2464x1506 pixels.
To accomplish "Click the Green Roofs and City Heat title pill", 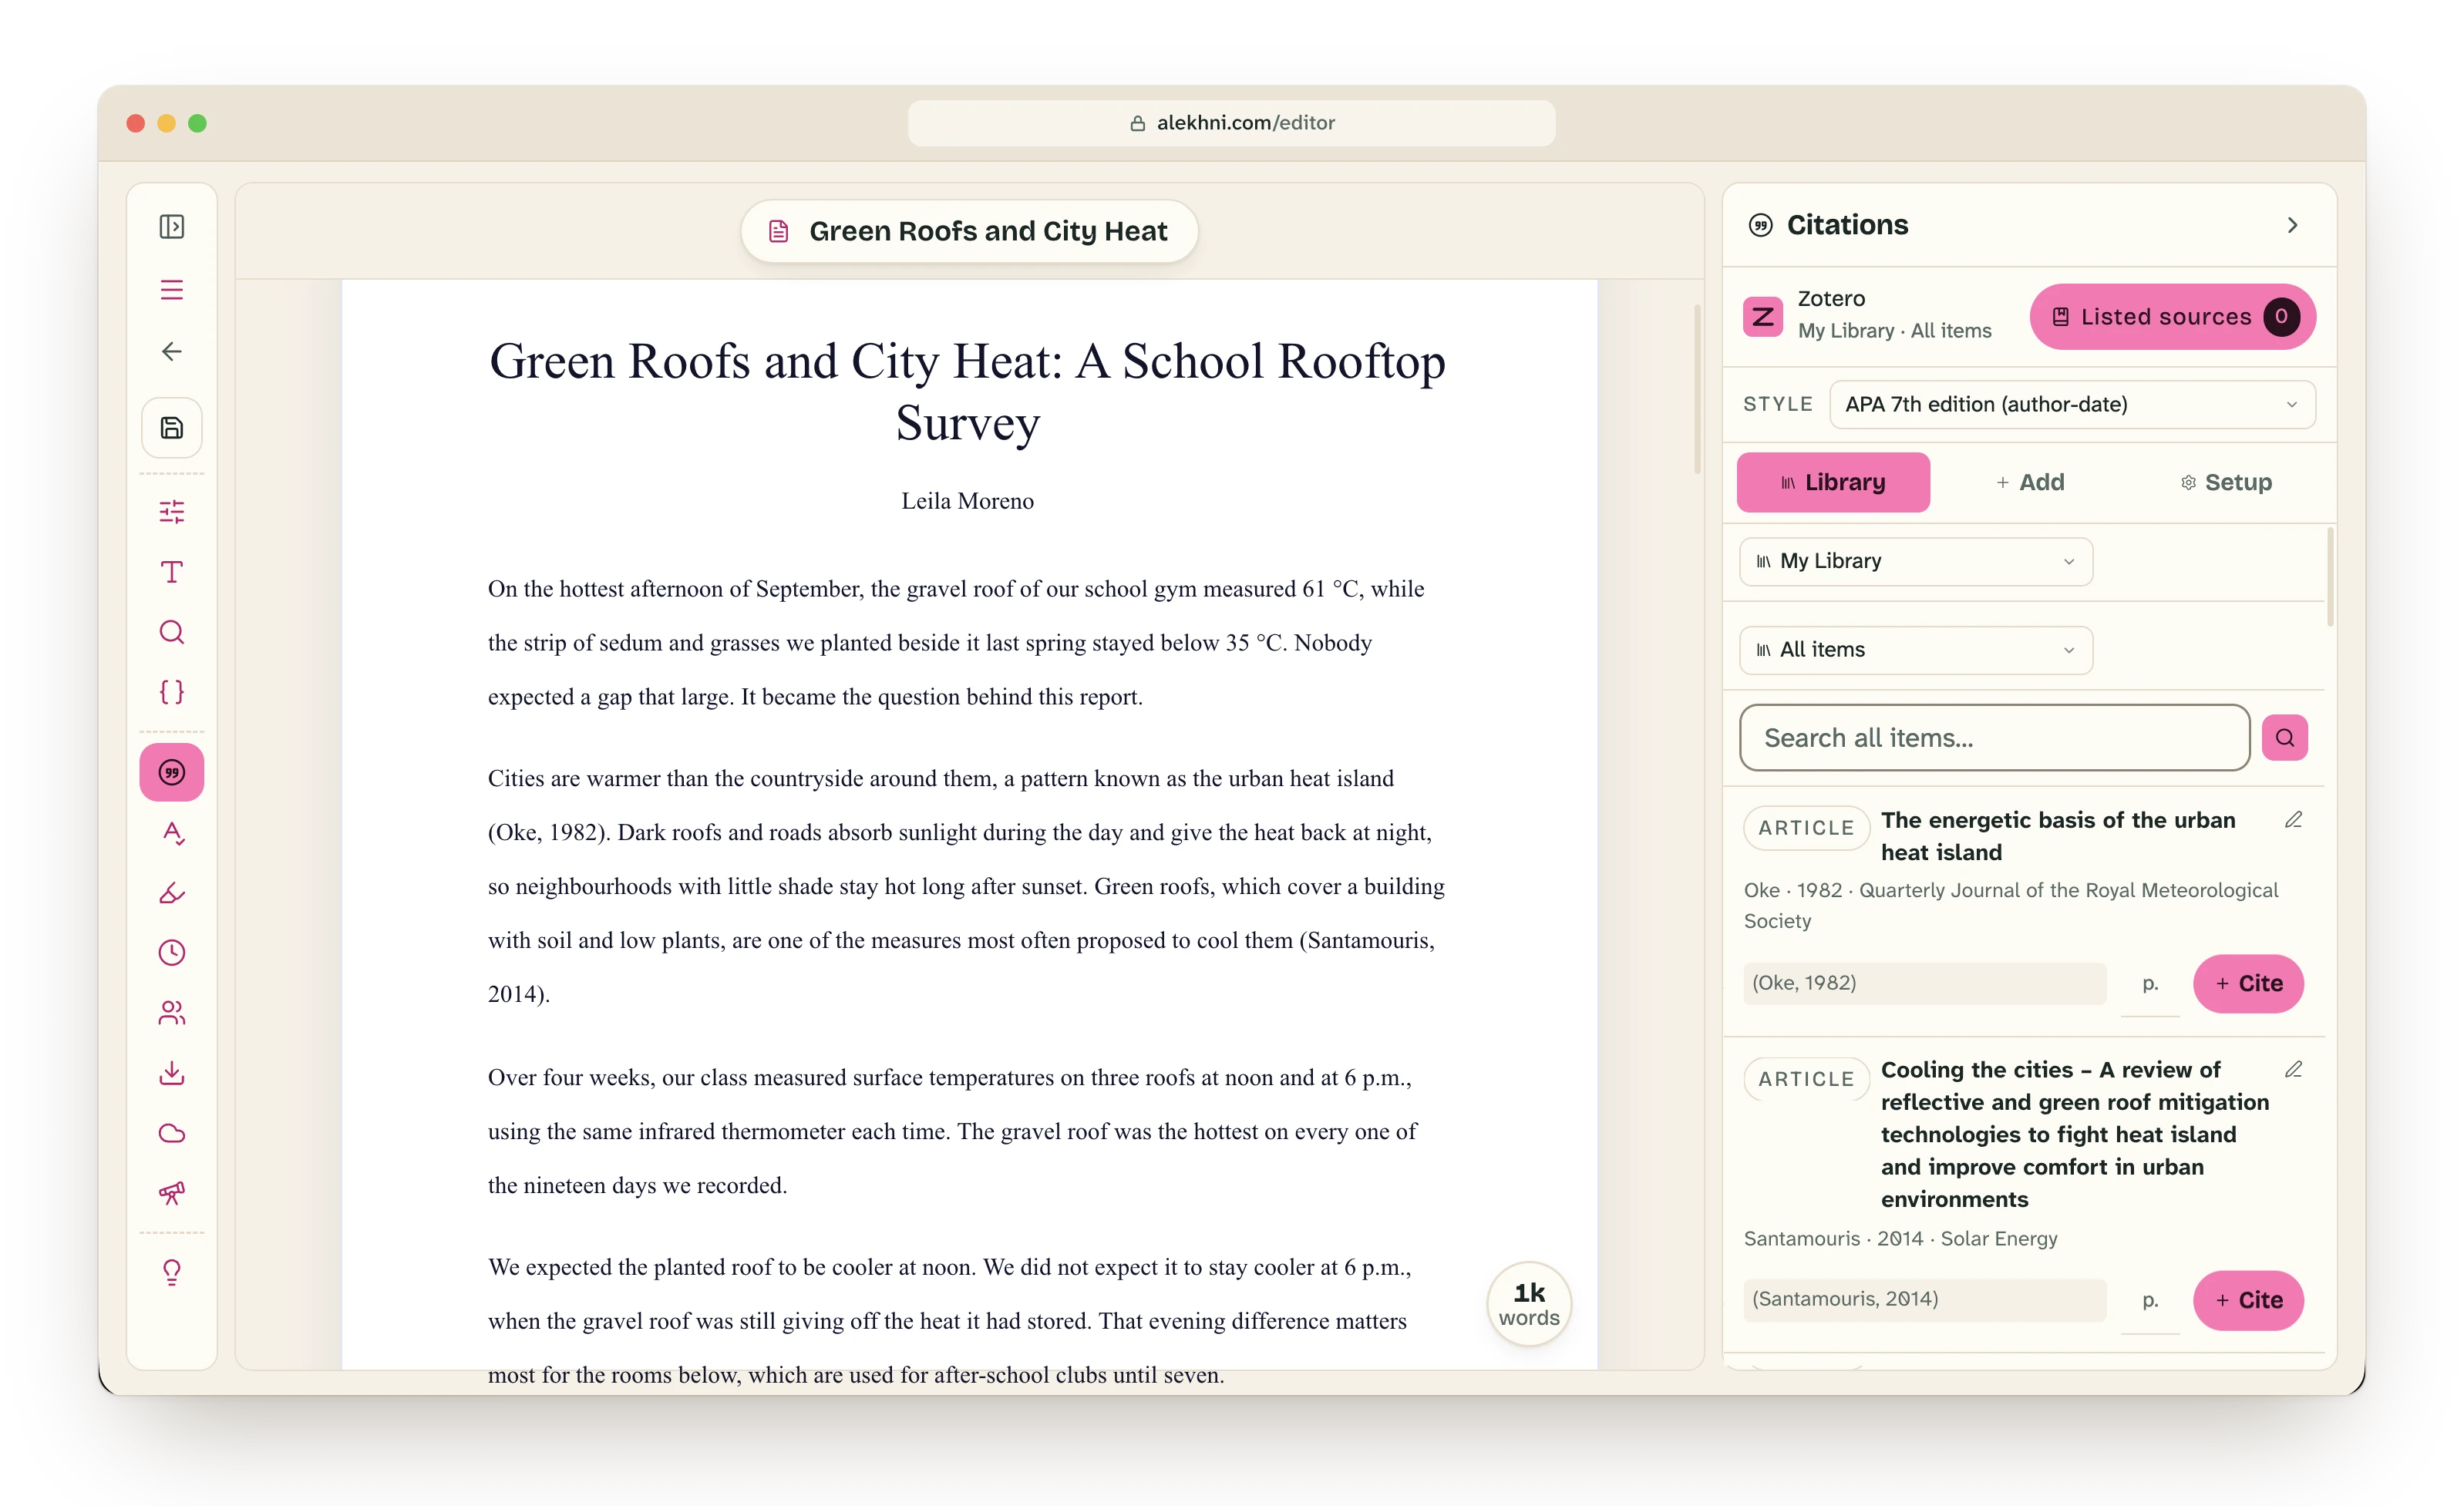I will [x=969, y=232].
